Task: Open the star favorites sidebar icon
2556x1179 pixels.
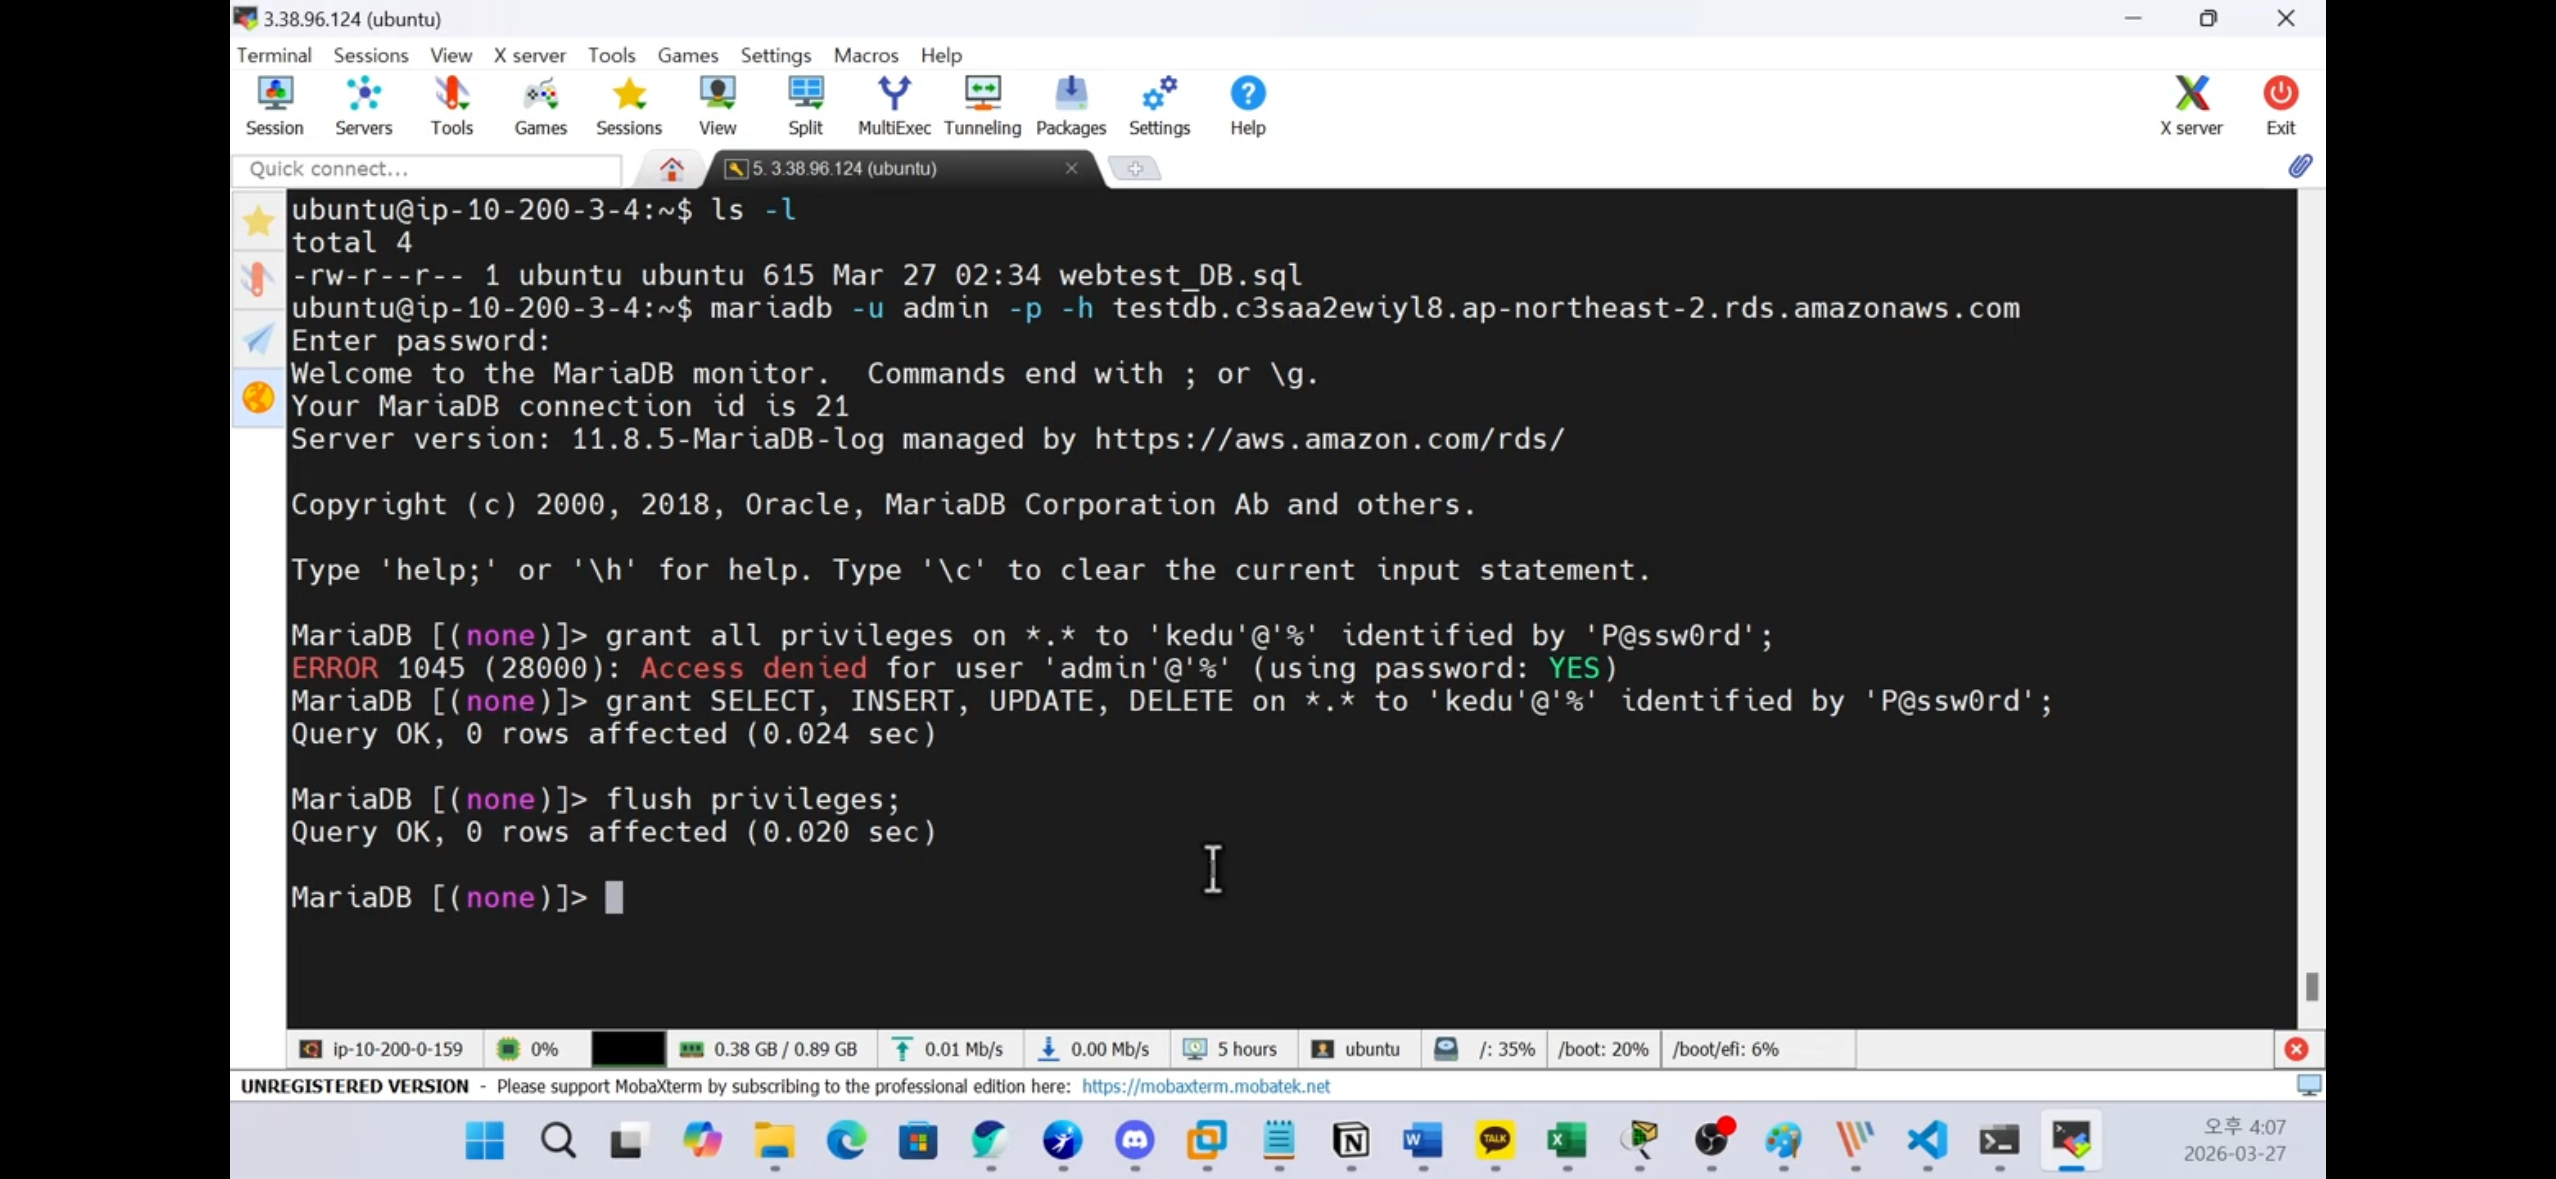Action: point(259,221)
